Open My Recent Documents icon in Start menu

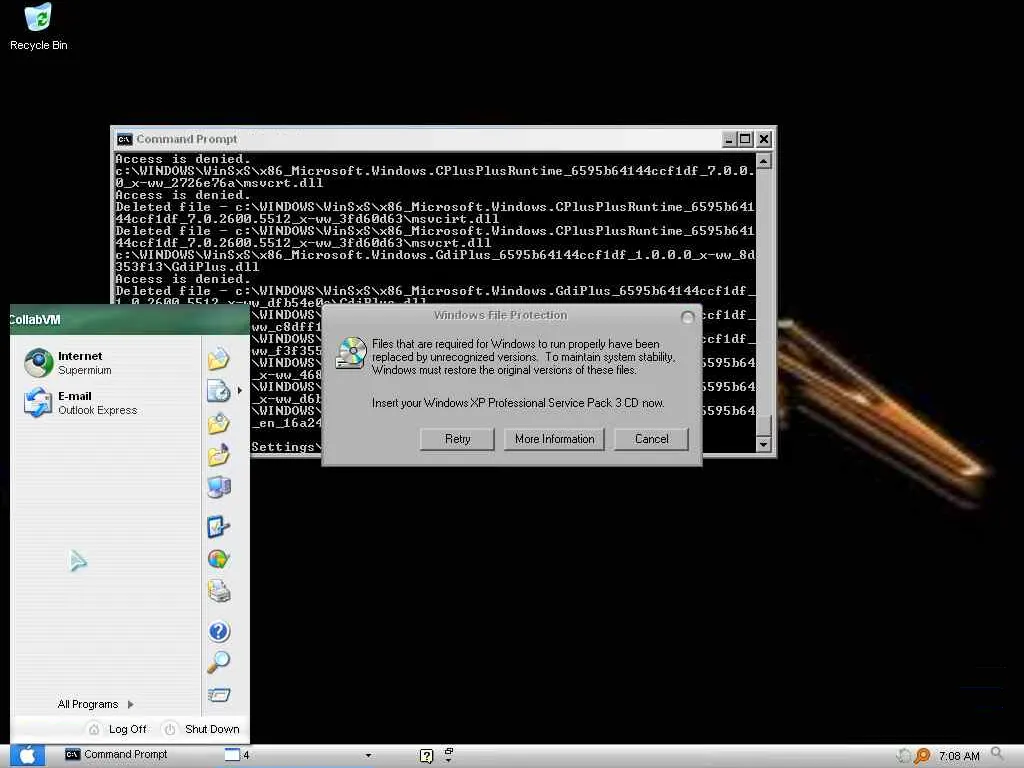pyautogui.click(x=218, y=391)
